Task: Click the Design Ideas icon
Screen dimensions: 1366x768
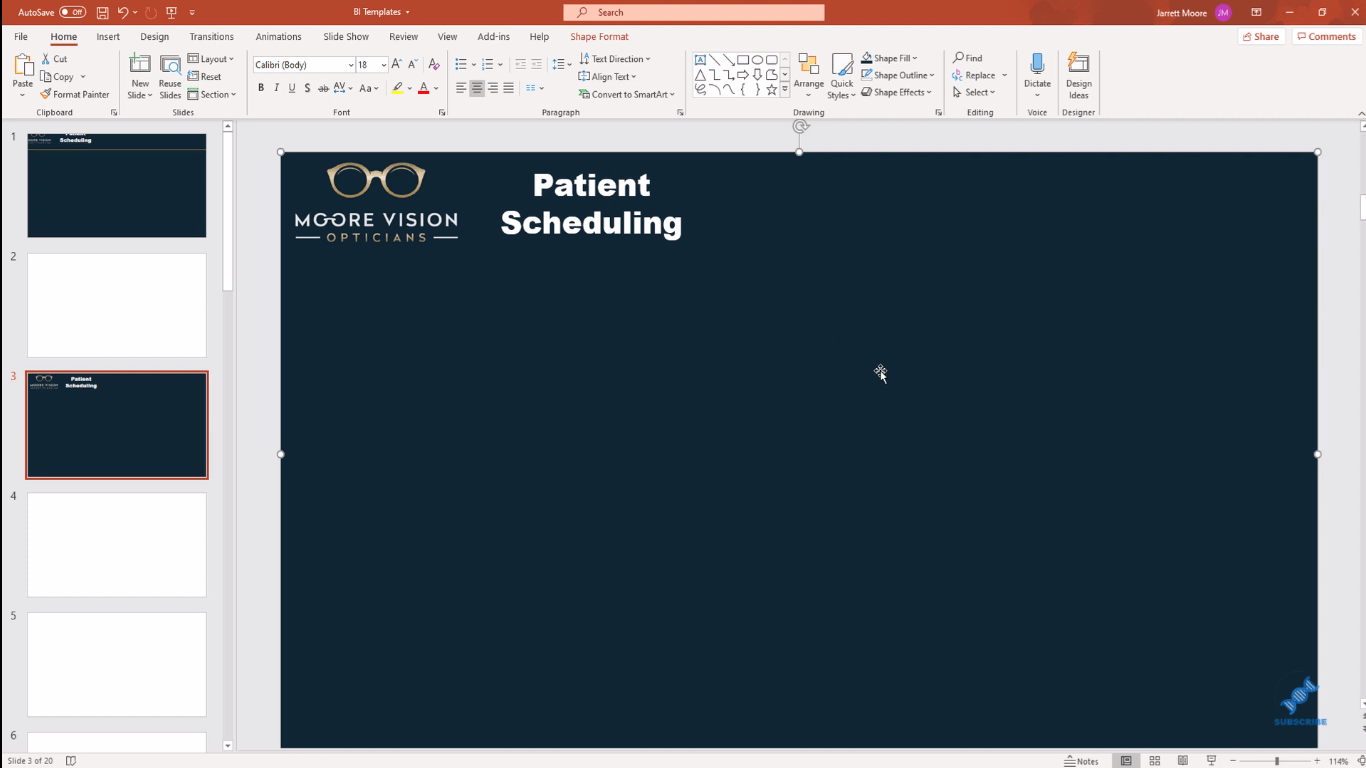Action: 1078,63
